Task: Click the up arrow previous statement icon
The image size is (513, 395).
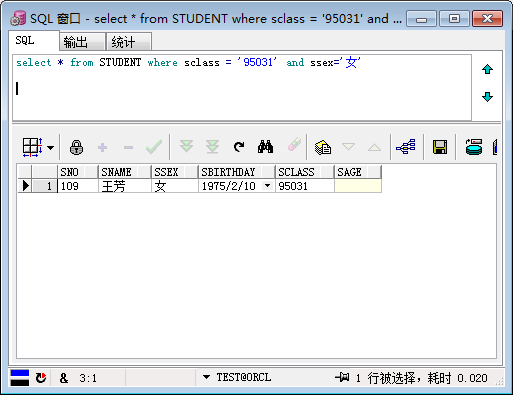Action: 487,69
